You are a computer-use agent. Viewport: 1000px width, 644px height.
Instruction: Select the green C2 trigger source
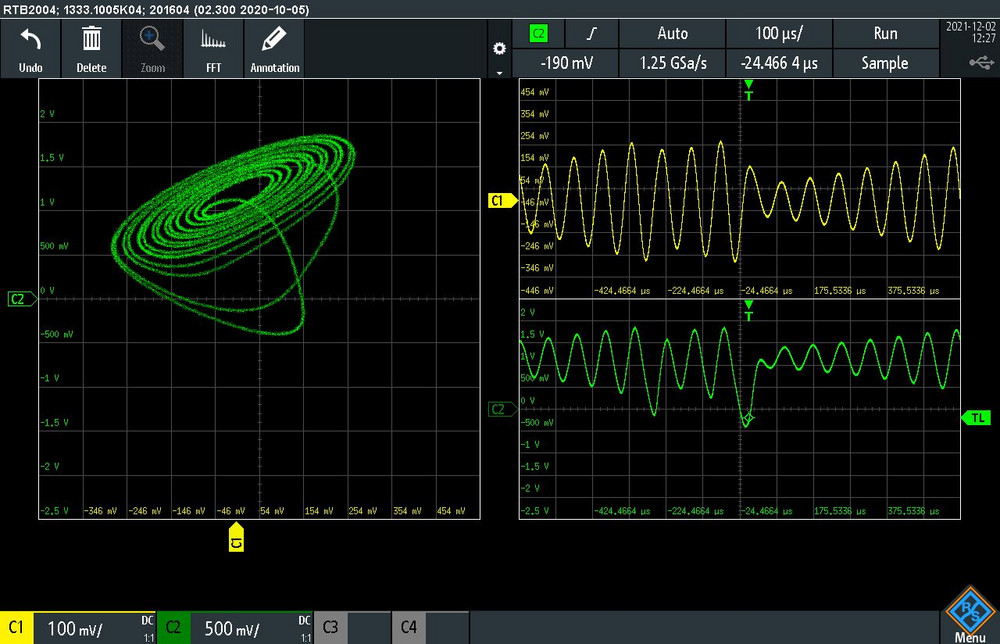click(539, 34)
